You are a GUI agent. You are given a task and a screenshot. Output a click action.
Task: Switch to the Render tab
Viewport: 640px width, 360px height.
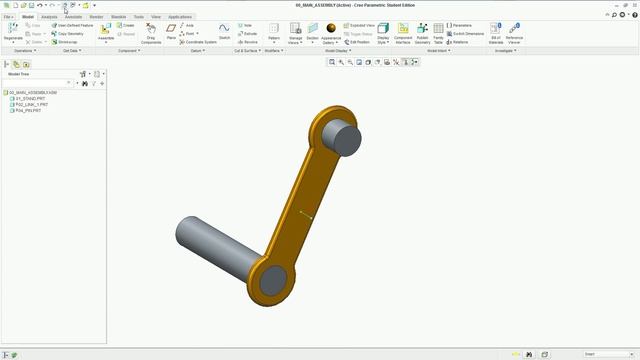click(96, 17)
